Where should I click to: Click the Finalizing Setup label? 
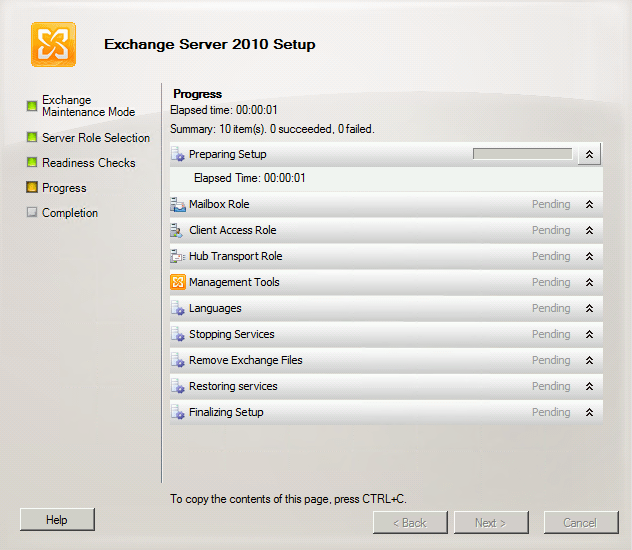226,413
